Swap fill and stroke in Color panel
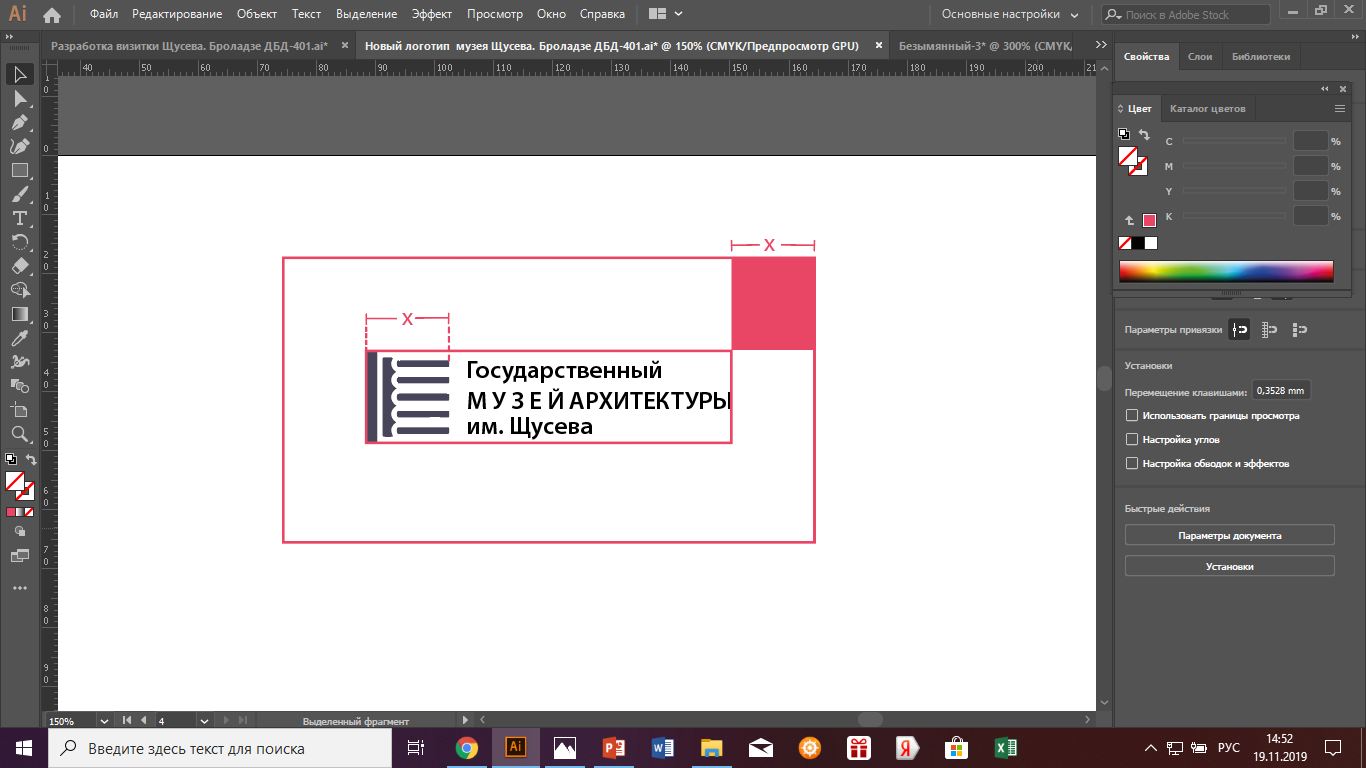This screenshot has width=1366, height=768. click(x=1145, y=134)
